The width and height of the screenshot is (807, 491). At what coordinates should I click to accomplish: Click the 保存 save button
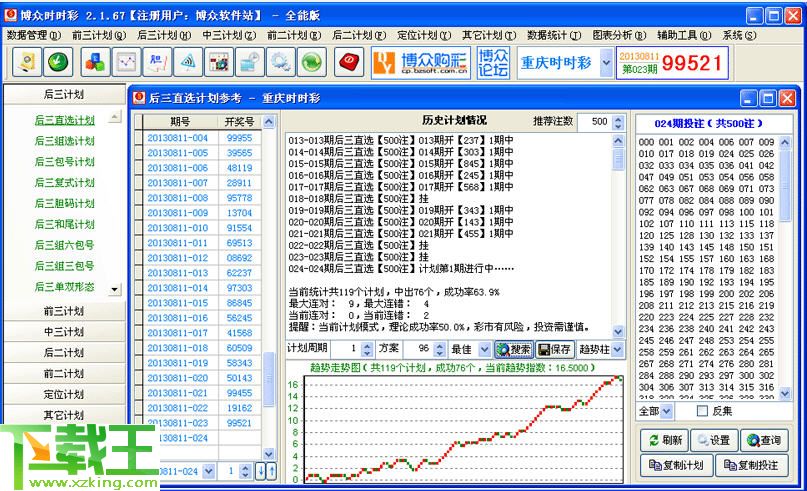pyautogui.click(x=555, y=349)
